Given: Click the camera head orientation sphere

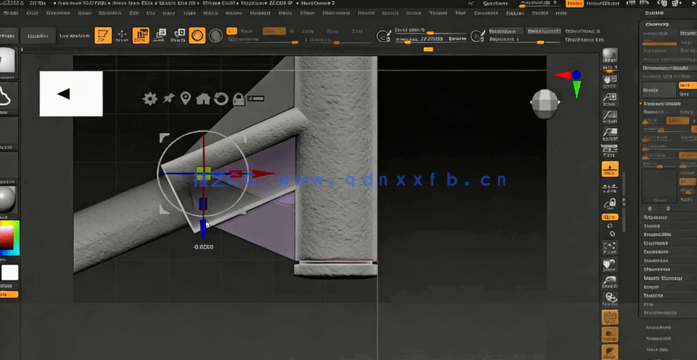Looking at the screenshot, I should tap(545, 103).
